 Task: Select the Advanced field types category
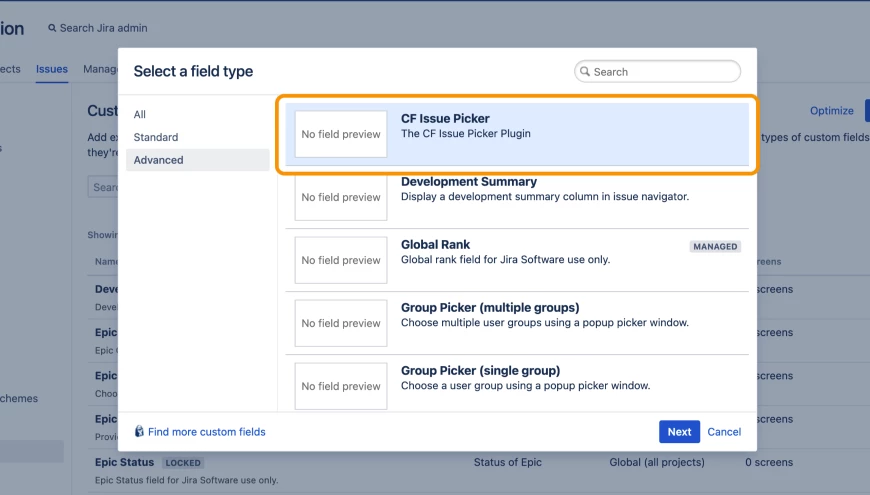coord(198,160)
